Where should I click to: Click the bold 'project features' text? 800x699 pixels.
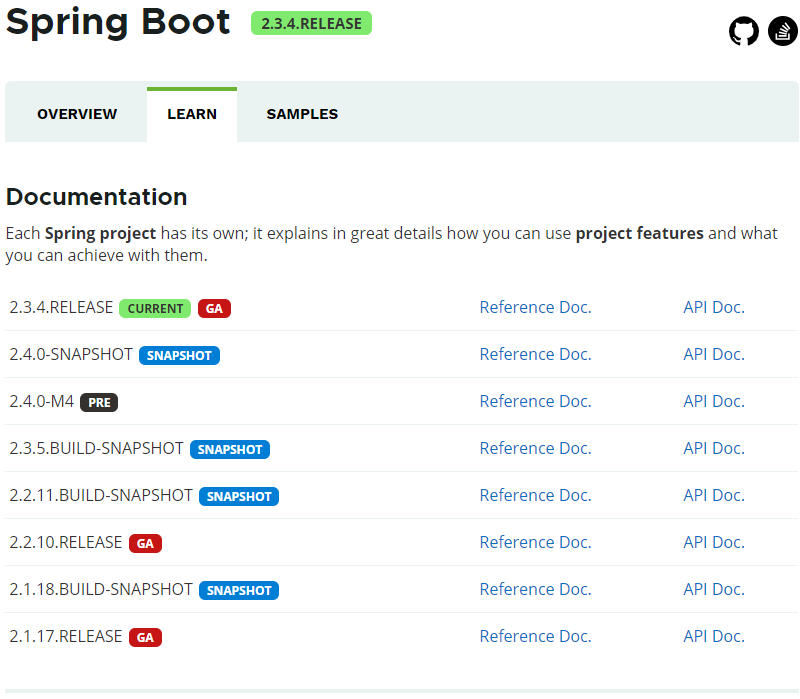coord(640,234)
